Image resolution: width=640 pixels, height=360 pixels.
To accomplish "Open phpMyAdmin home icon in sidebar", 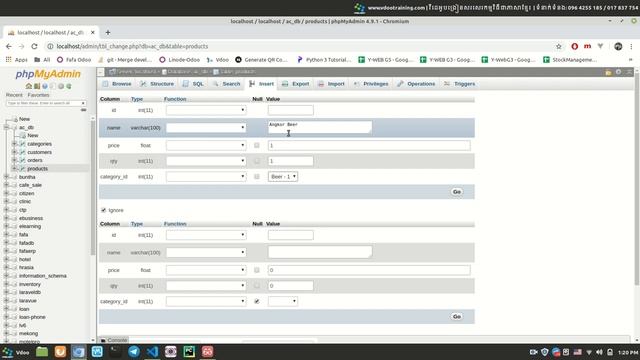I will tap(29, 86).
